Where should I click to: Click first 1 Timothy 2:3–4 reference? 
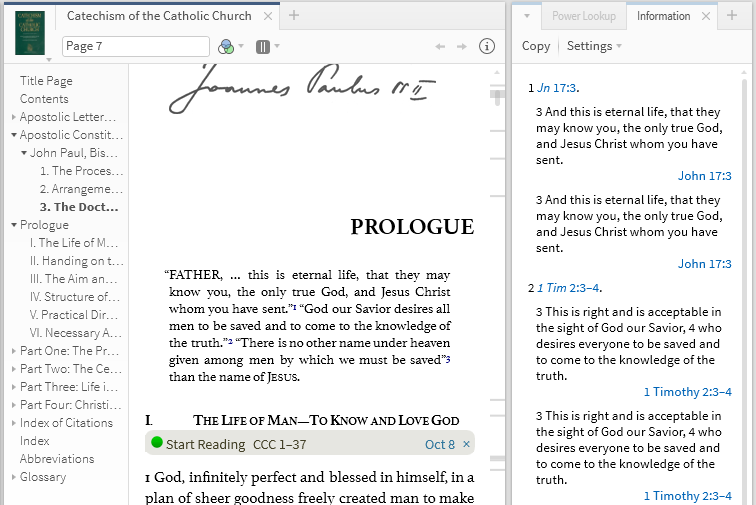point(688,392)
